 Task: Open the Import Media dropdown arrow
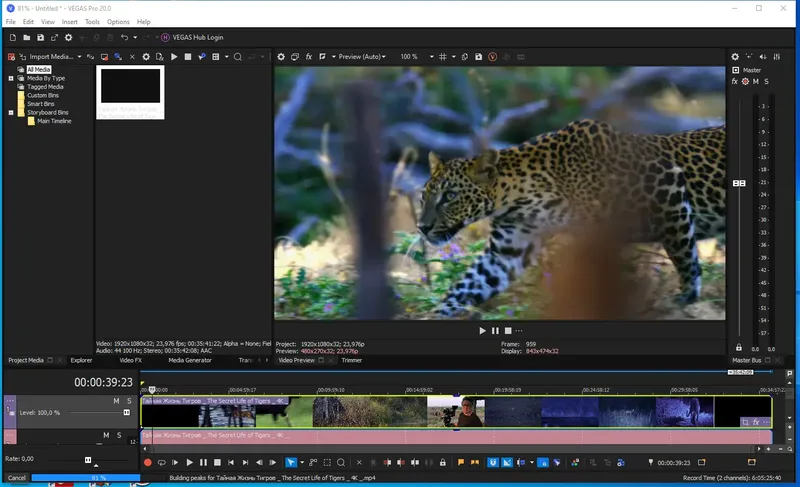[80, 57]
